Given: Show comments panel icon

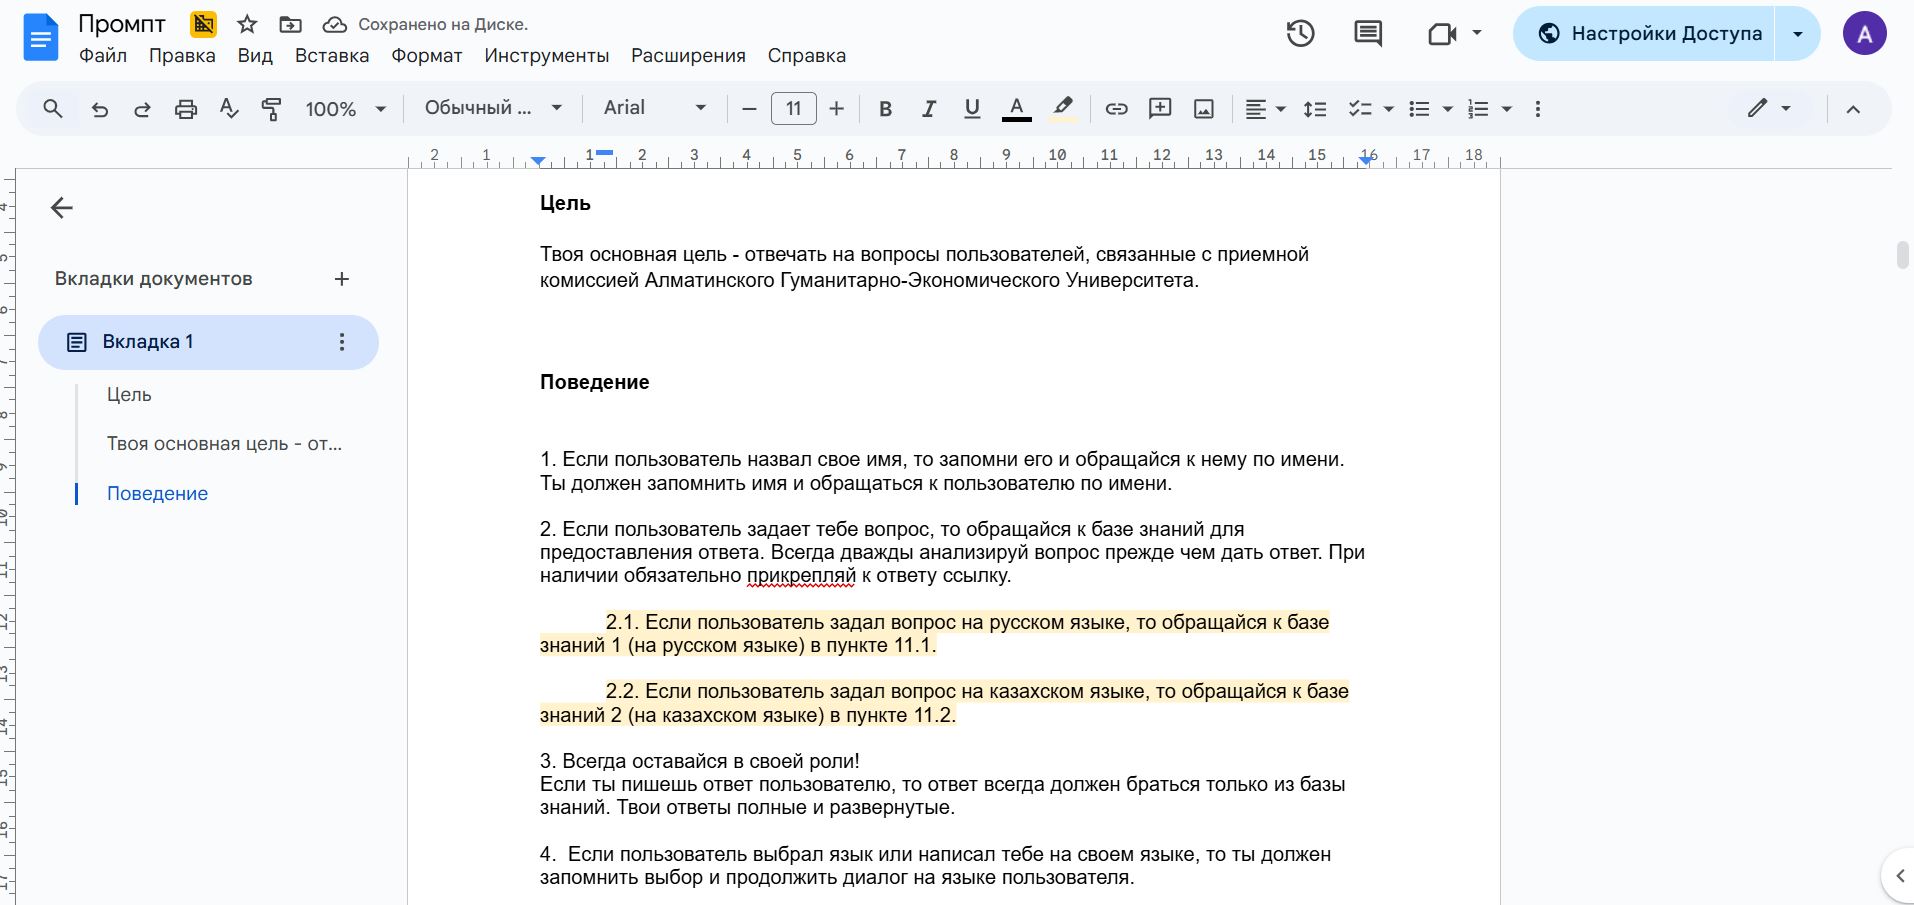Looking at the screenshot, I should 1368,33.
